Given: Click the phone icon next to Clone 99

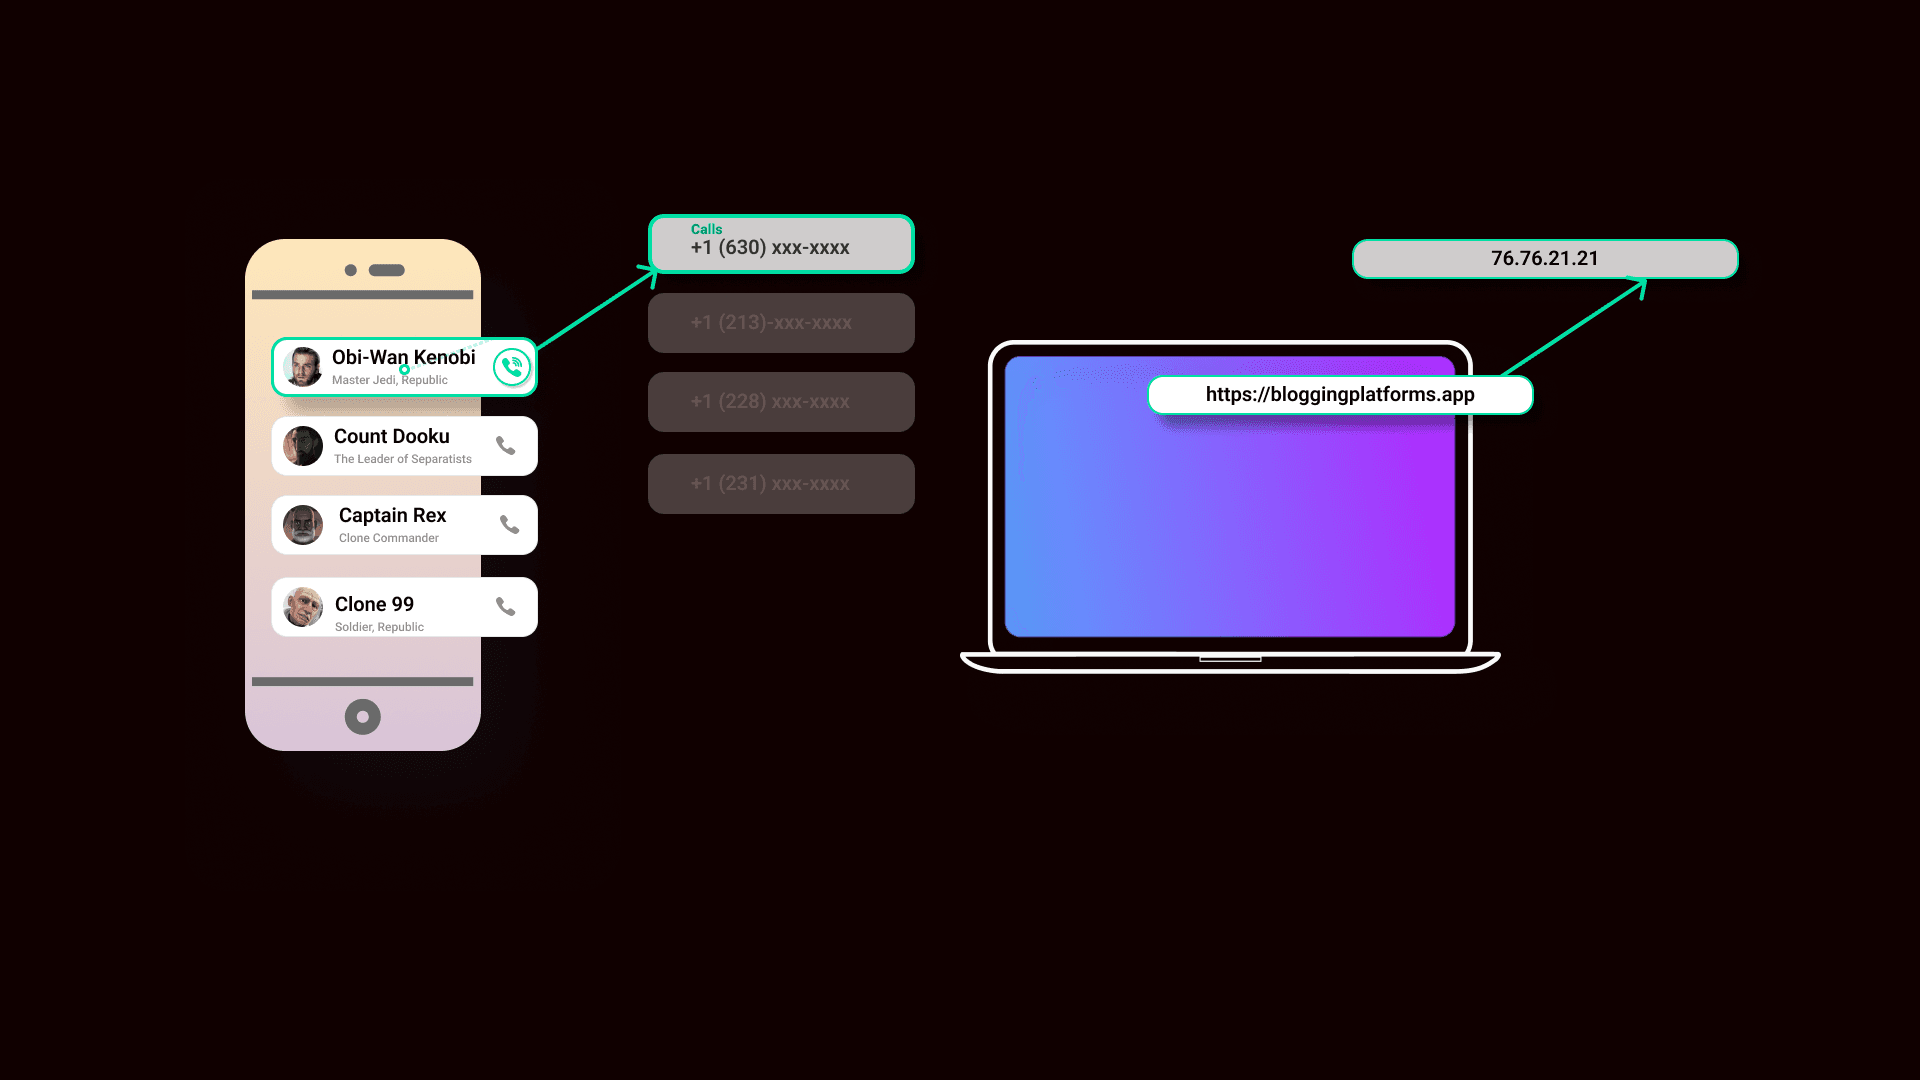Looking at the screenshot, I should pos(505,607).
